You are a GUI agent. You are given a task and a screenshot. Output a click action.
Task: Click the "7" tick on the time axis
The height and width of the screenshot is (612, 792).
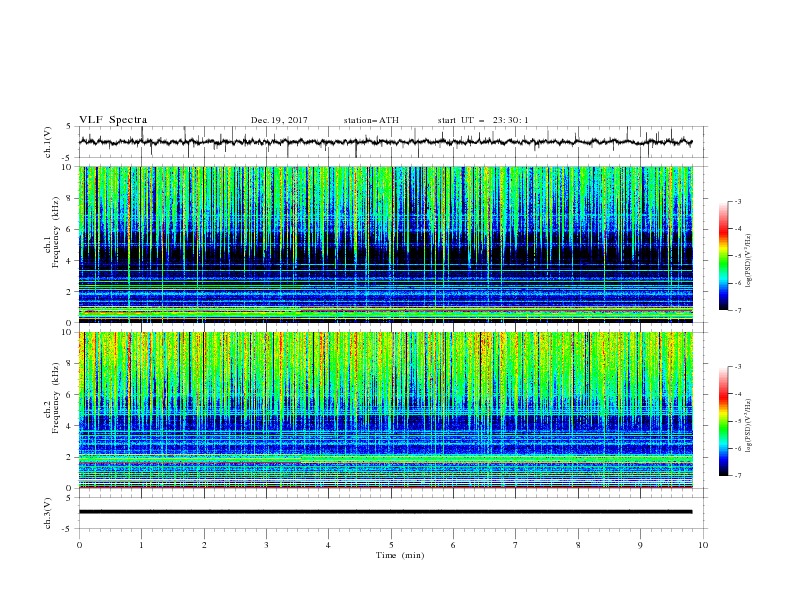tap(516, 545)
